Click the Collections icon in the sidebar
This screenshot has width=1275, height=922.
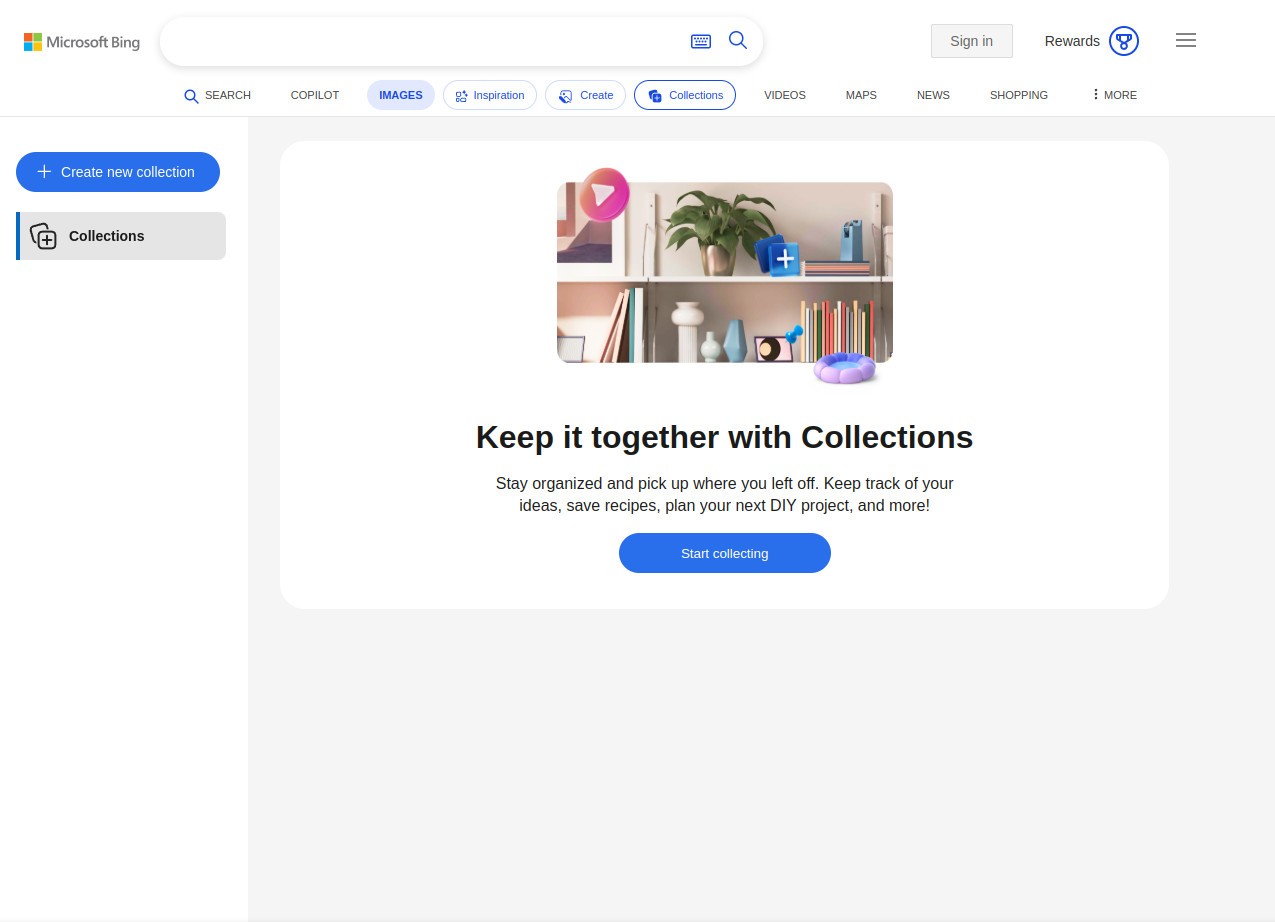point(43,236)
